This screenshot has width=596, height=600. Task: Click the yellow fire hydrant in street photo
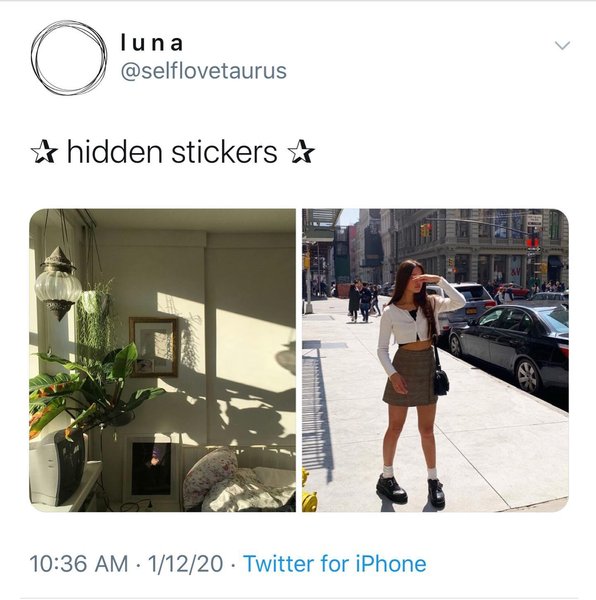point(309,492)
